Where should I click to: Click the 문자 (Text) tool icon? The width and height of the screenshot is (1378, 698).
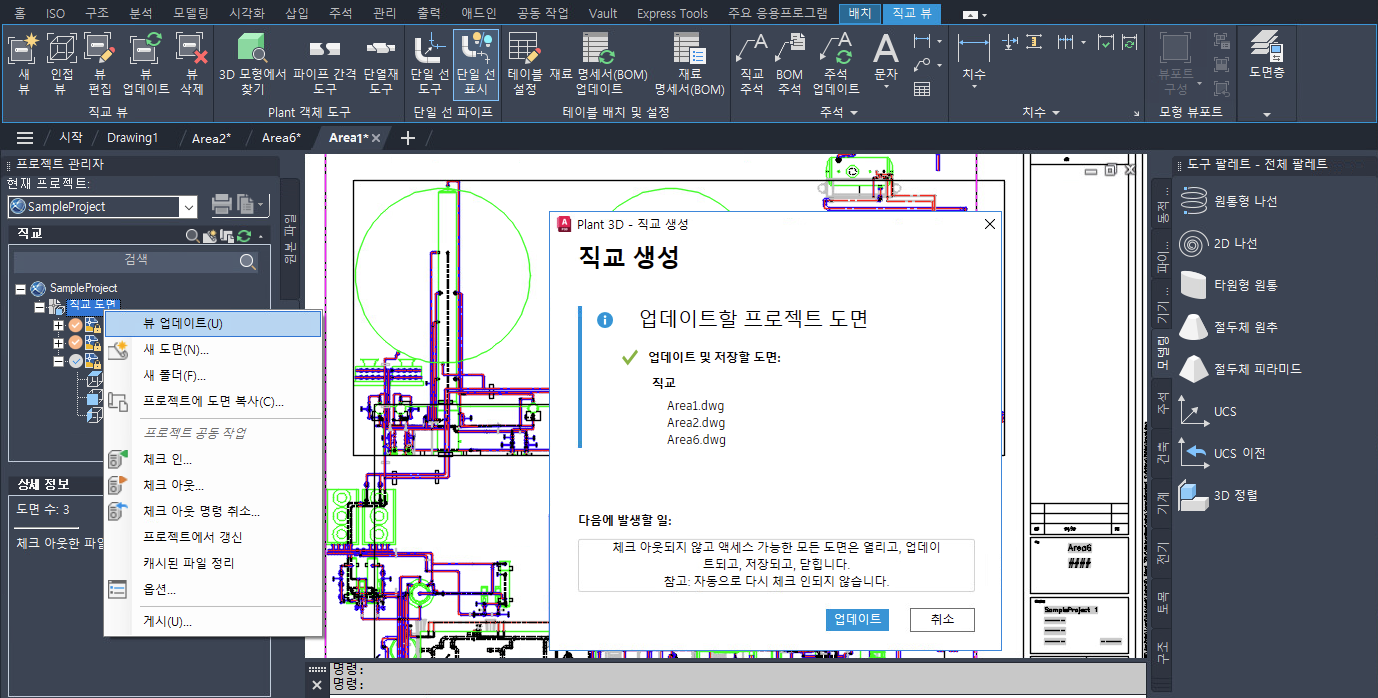click(x=886, y=48)
